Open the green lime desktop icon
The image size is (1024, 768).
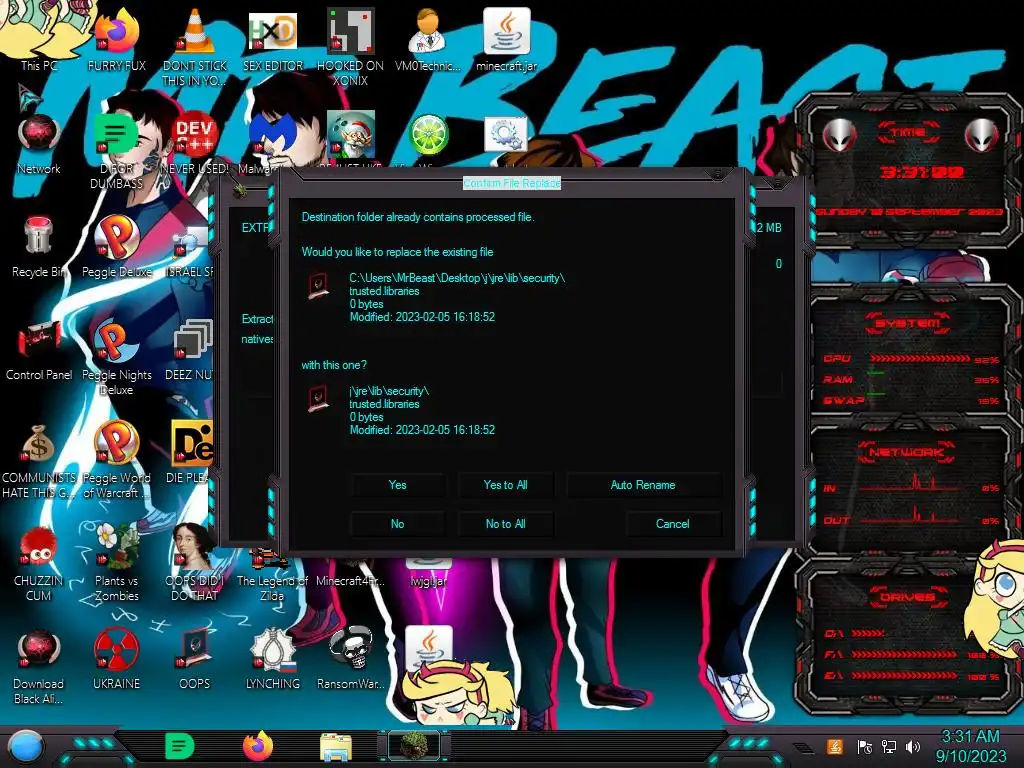pyautogui.click(x=428, y=135)
